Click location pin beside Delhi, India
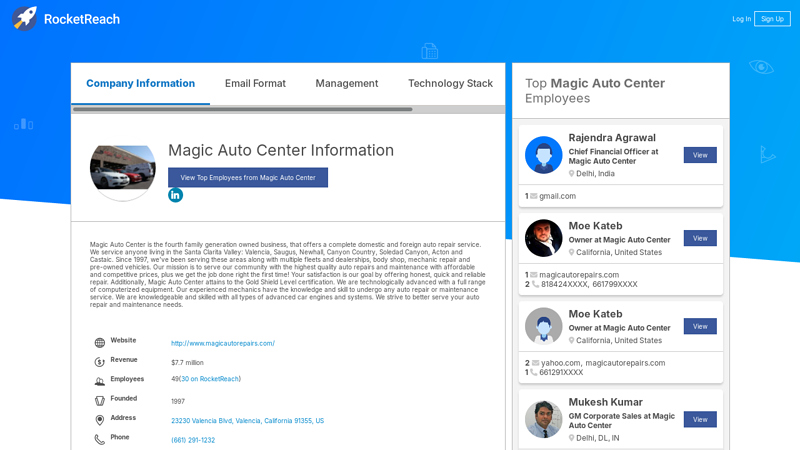This screenshot has width=800, height=450. pos(571,173)
